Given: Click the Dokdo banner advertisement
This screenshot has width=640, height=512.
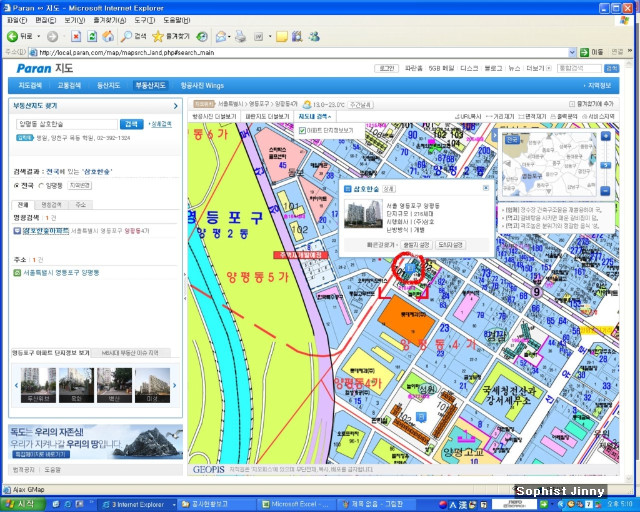Looking at the screenshot, I should pyautogui.click(x=95, y=442).
